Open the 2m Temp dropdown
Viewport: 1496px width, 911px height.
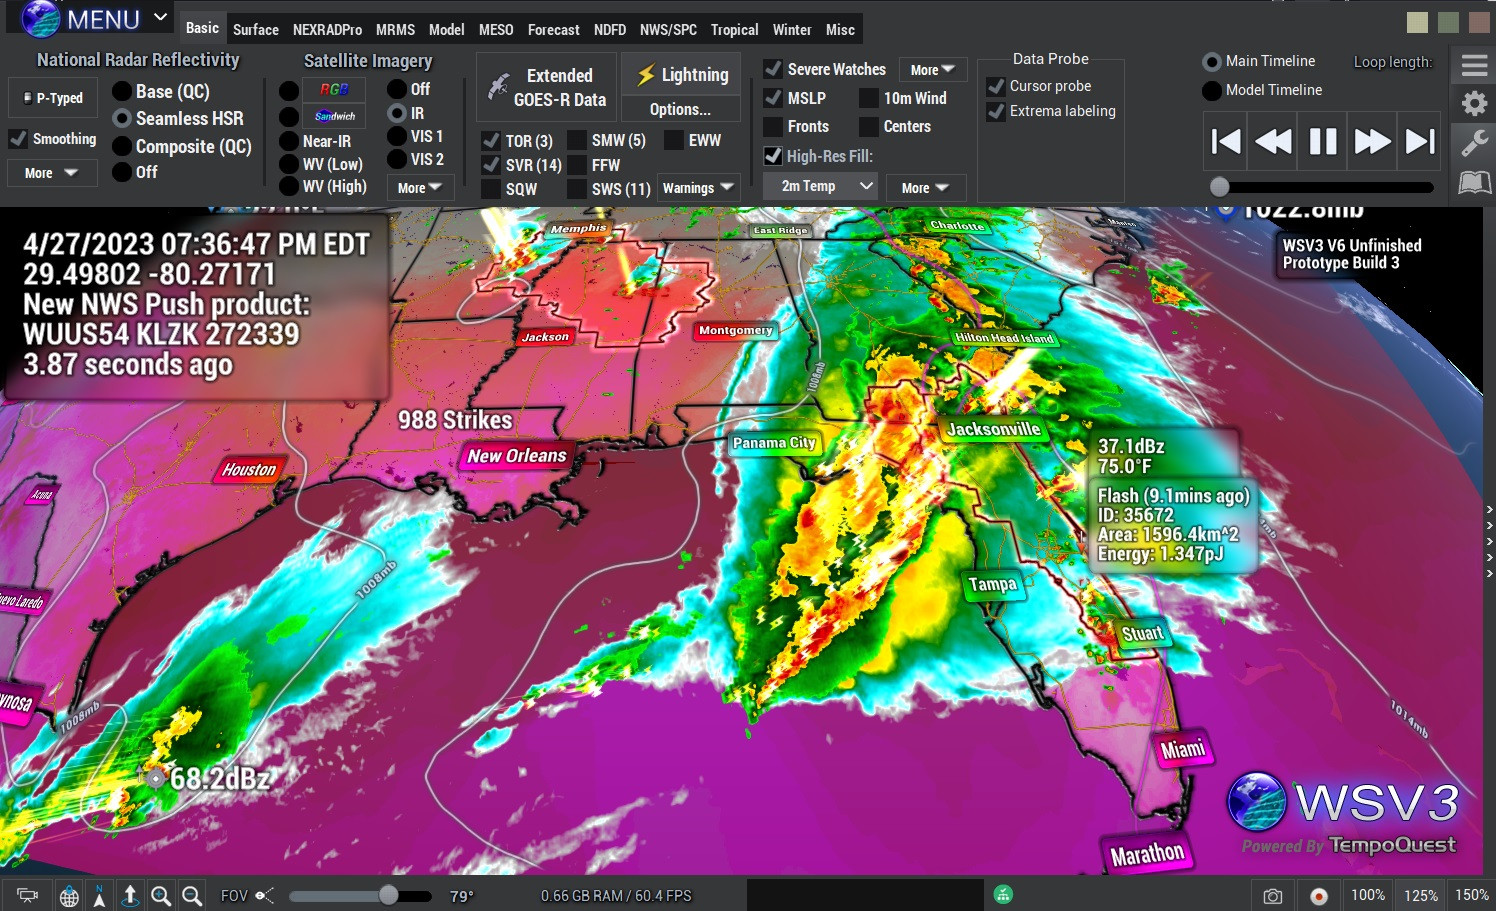[820, 186]
